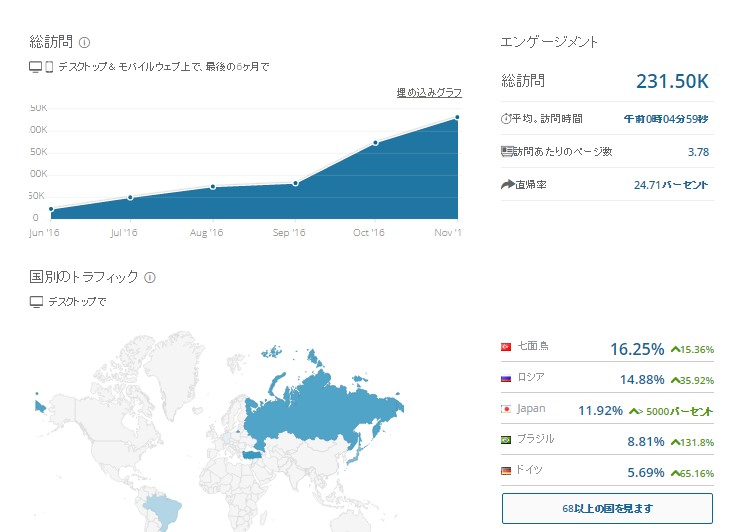Click the 午前0時04分59秒 visit duration value
This screenshot has width=742, height=532.
(666, 119)
